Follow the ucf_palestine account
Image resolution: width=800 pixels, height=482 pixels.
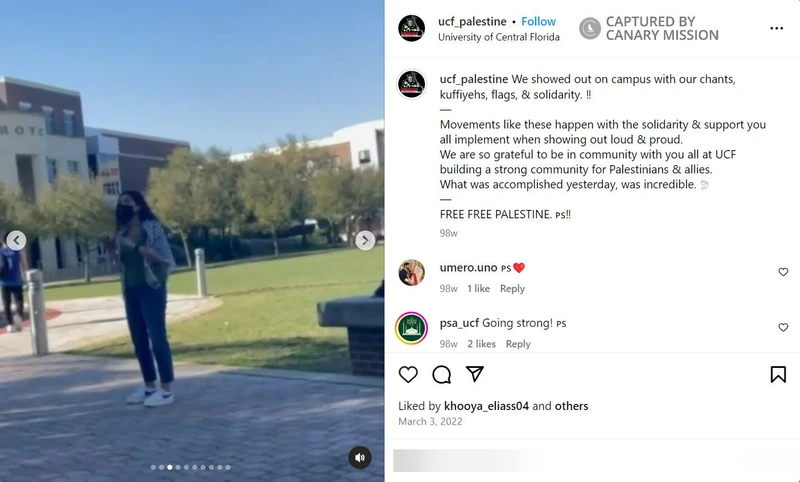(x=538, y=21)
